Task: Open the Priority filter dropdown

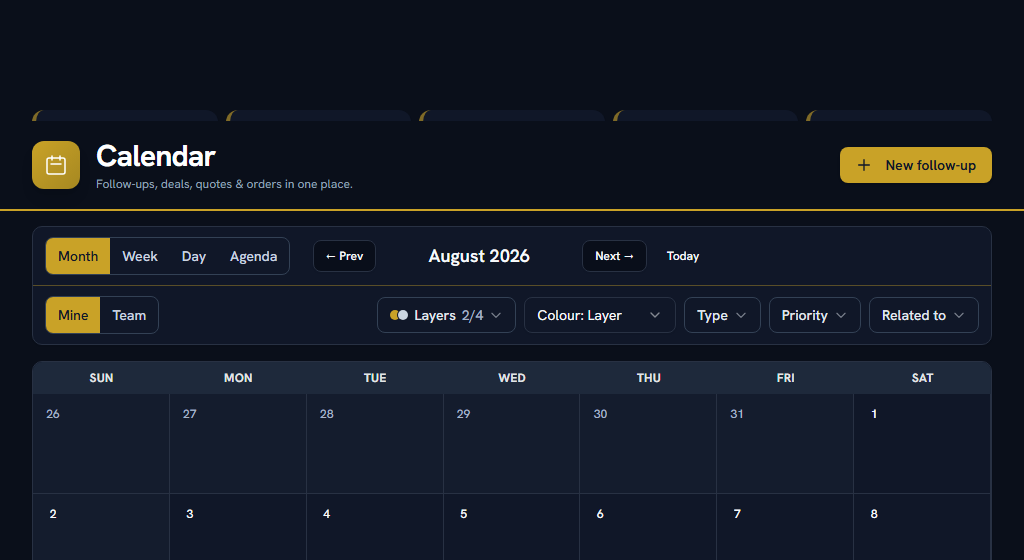Action: [814, 315]
